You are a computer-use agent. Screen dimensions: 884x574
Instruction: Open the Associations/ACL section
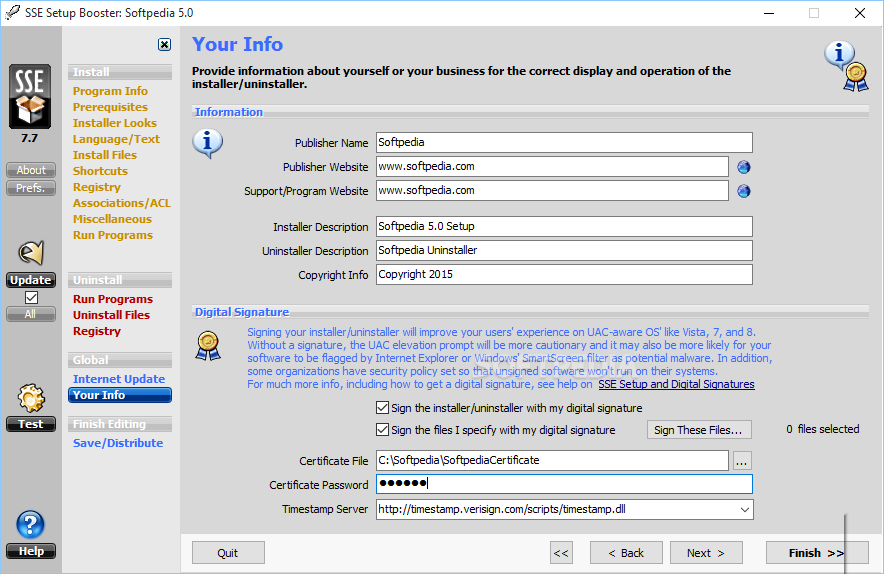(x=121, y=203)
